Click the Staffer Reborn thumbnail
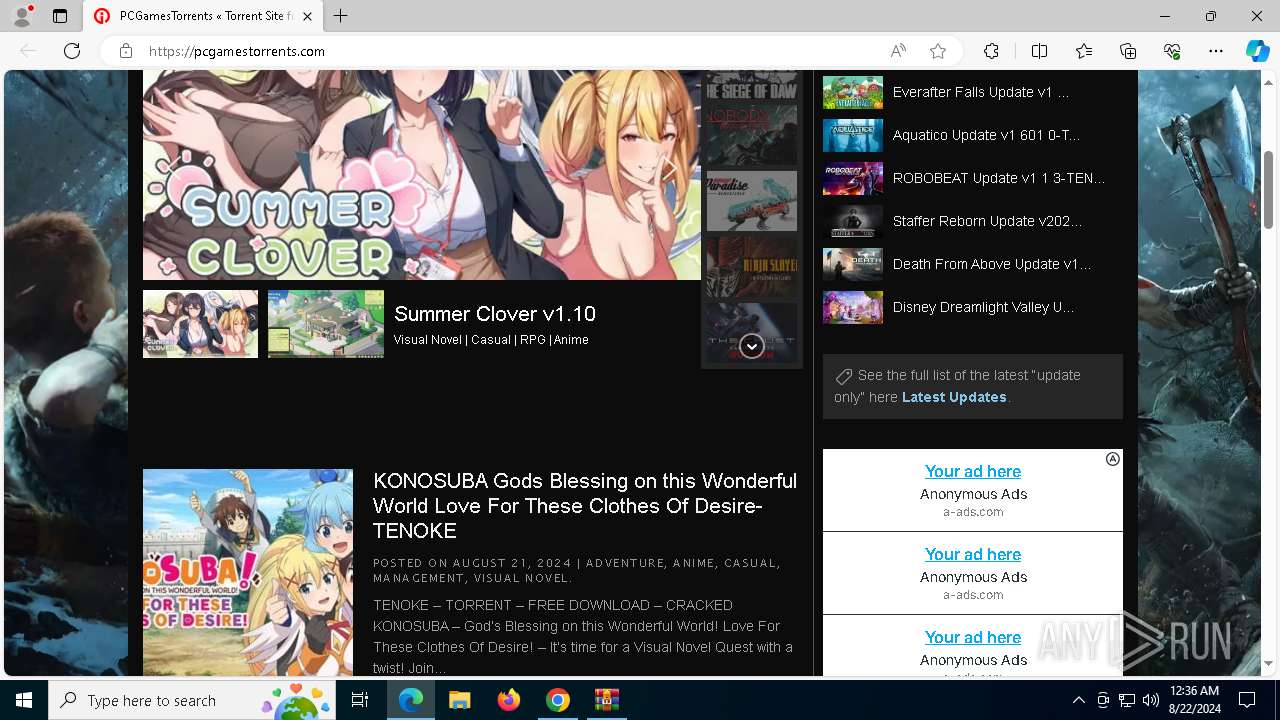Screen dimensions: 1280x720 coord(852,221)
